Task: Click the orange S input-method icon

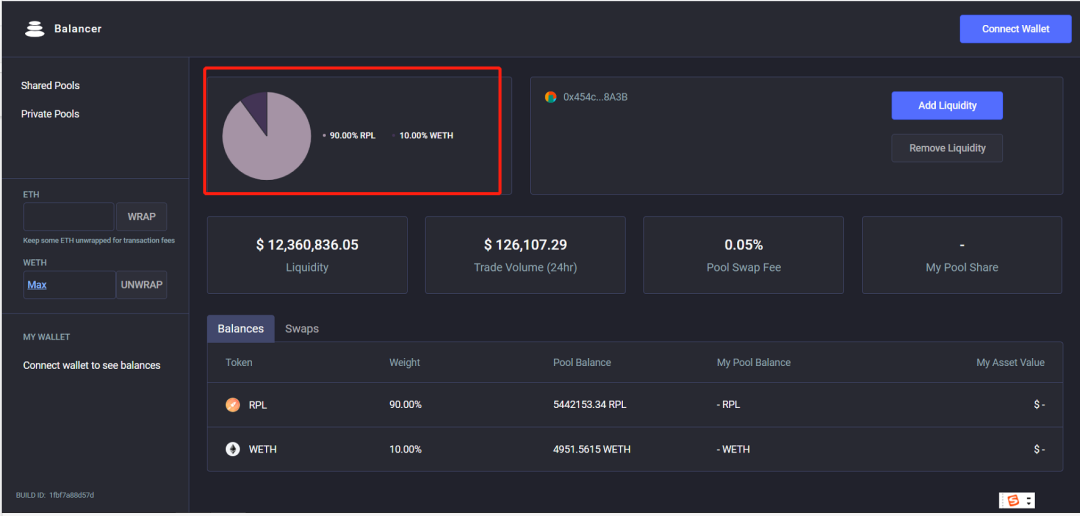Action: click(x=1012, y=501)
